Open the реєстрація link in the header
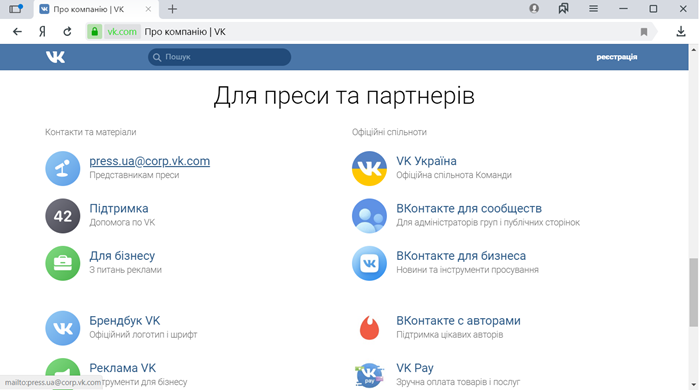Screen dimensions: 699x390 617,57
